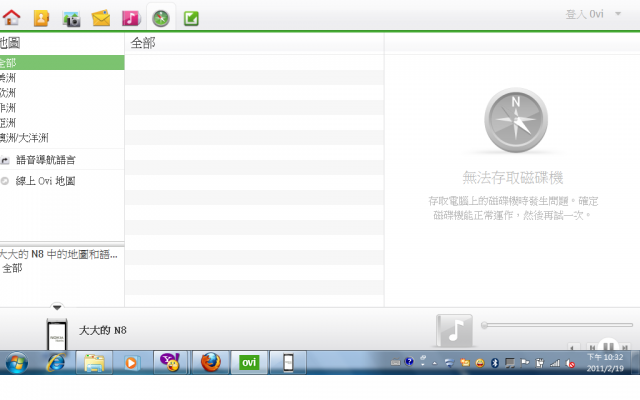Switch to Firefox in taskbar
This screenshot has height=400, width=640.
pyautogui.click(x=211, y=362)
